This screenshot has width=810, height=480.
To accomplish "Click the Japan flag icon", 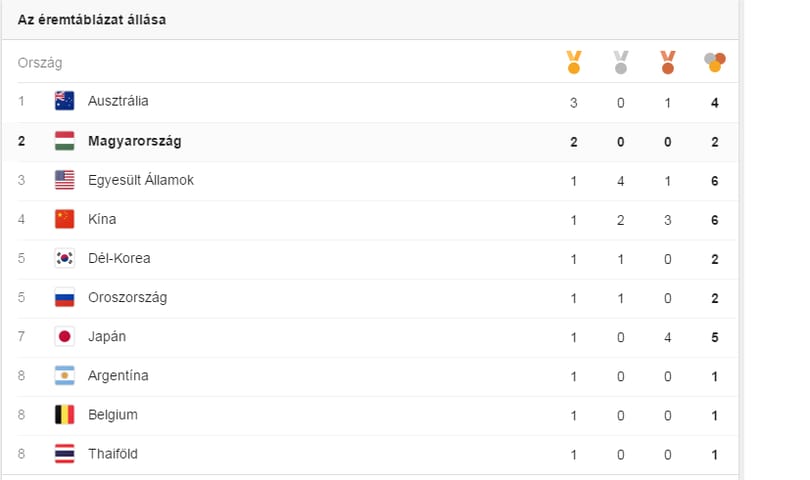I will pos(65,336).
